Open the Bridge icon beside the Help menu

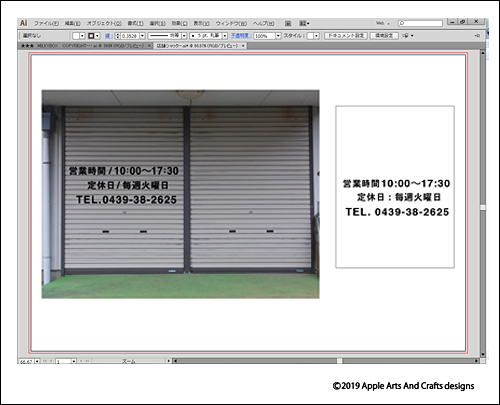click(x=288, y=23)
